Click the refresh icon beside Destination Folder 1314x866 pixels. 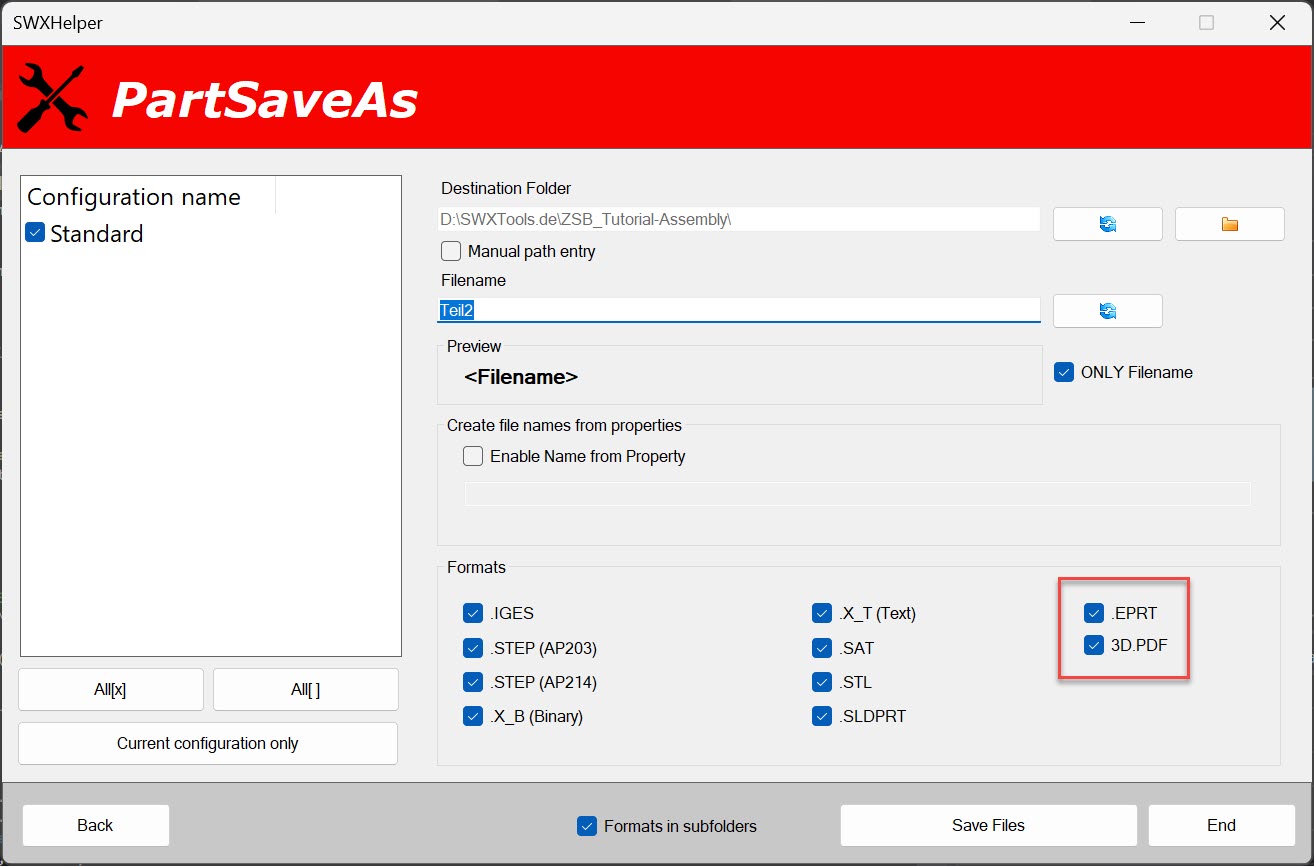(x=1107, y=223)
